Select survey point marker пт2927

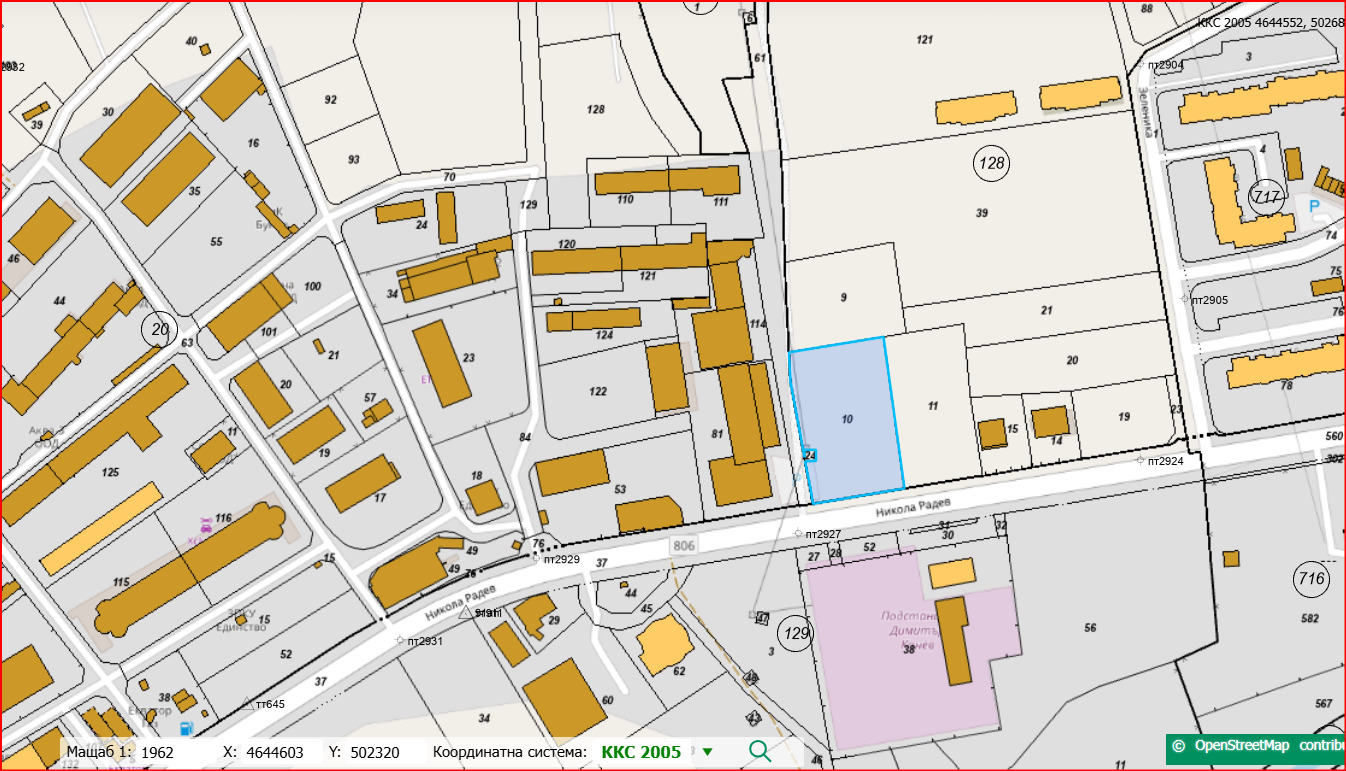798,533
